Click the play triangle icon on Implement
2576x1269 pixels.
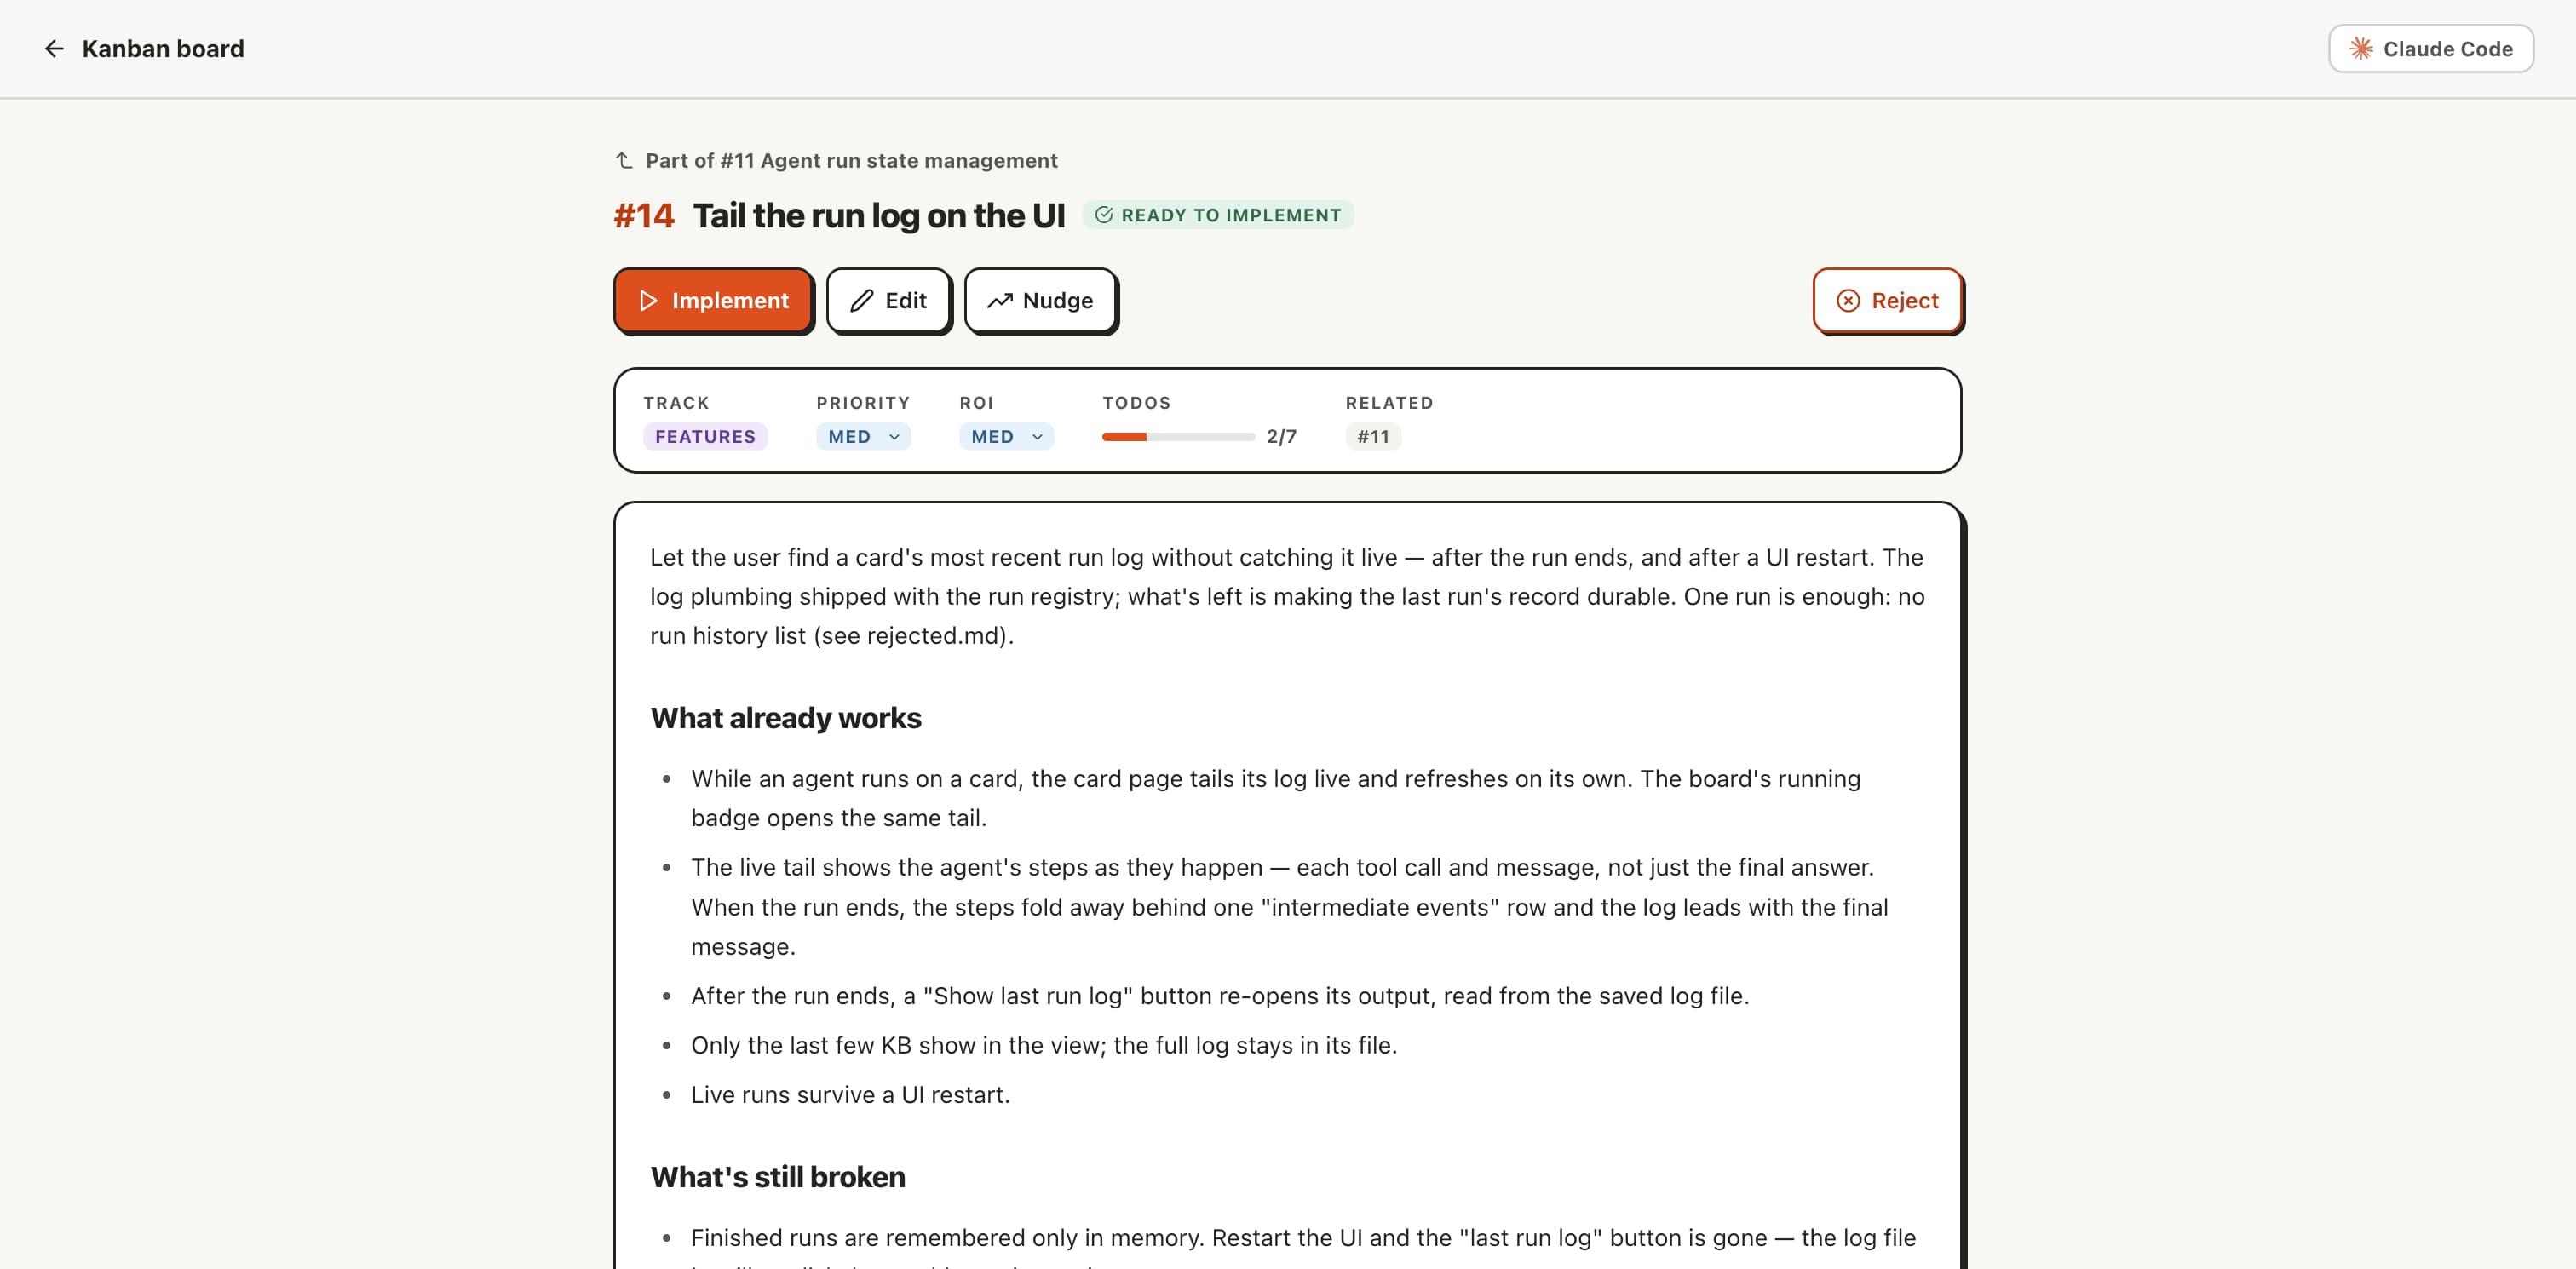point(648,301)
